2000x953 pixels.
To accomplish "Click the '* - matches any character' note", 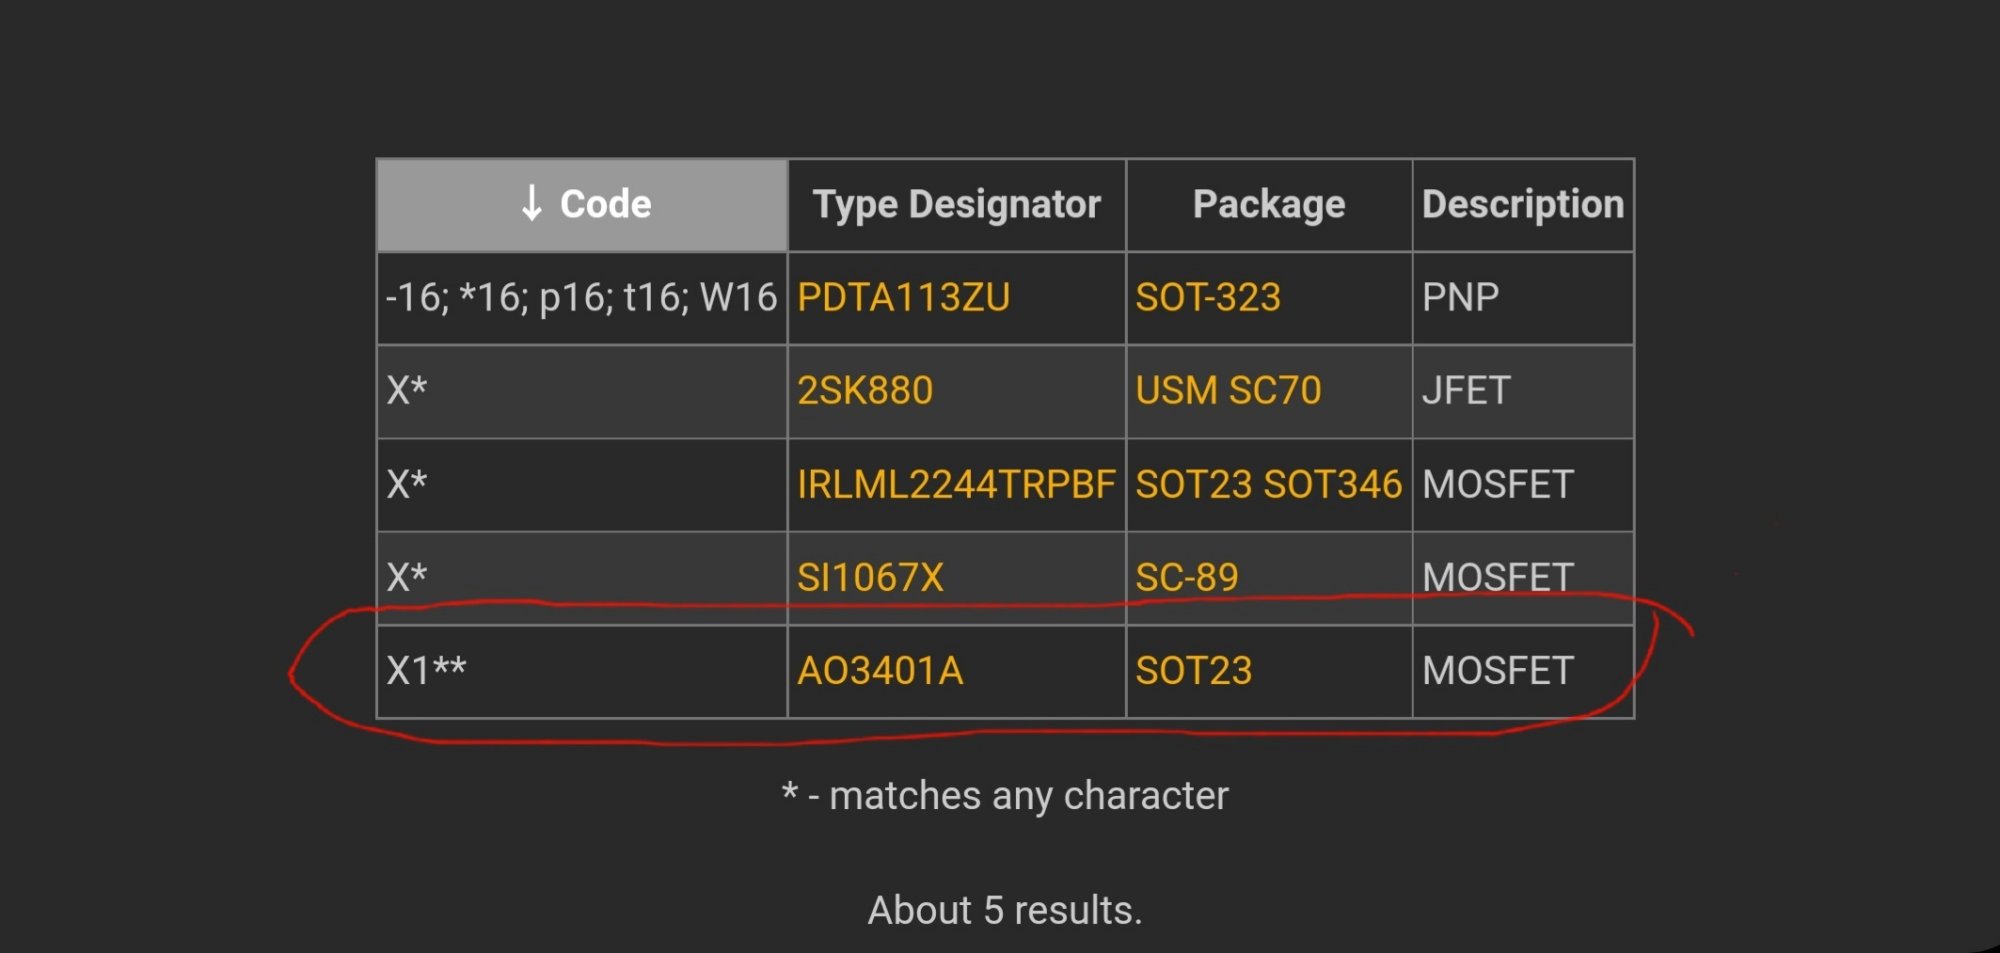I will (1005, 796).
